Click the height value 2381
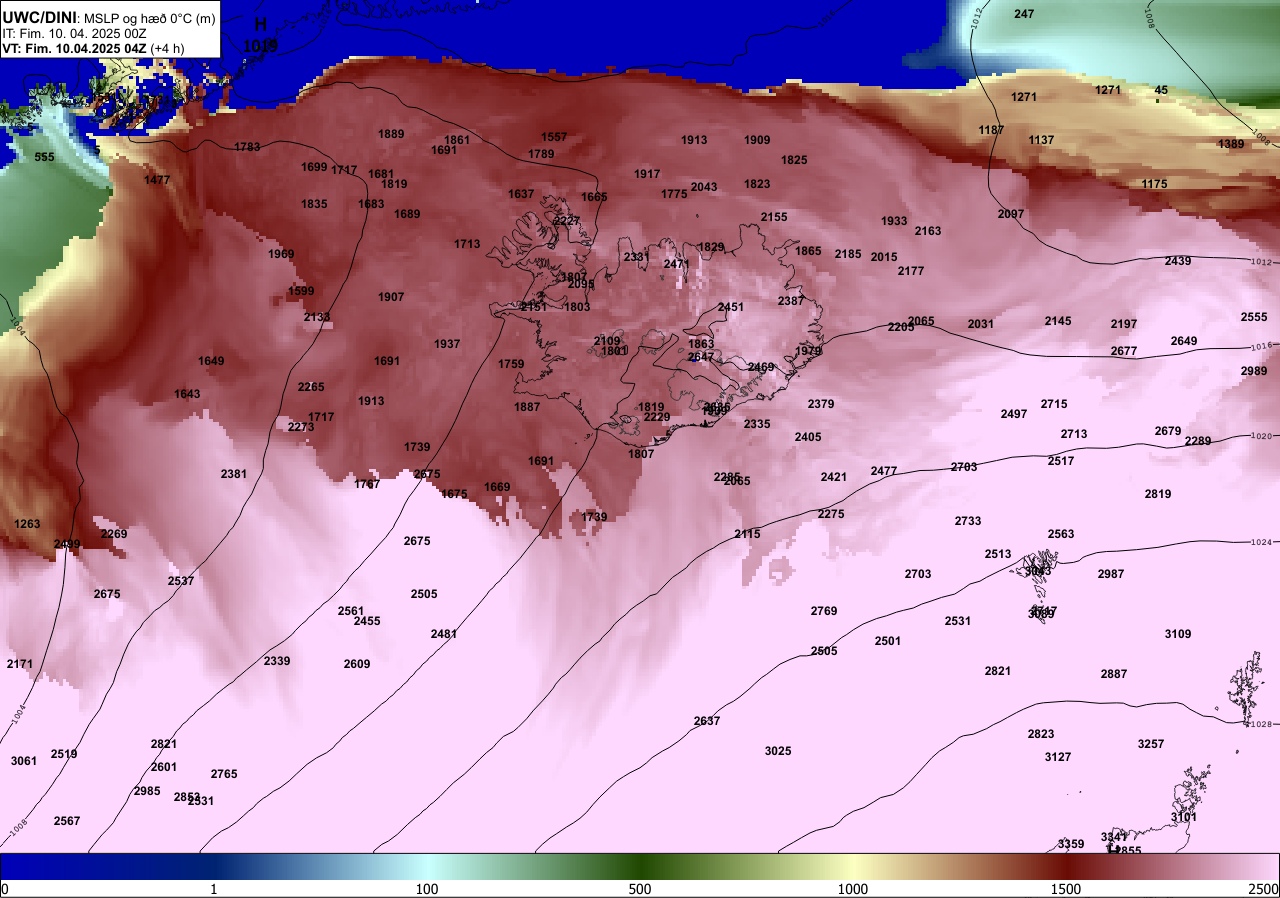The image size is (1280, 898). tap(234, 474)
